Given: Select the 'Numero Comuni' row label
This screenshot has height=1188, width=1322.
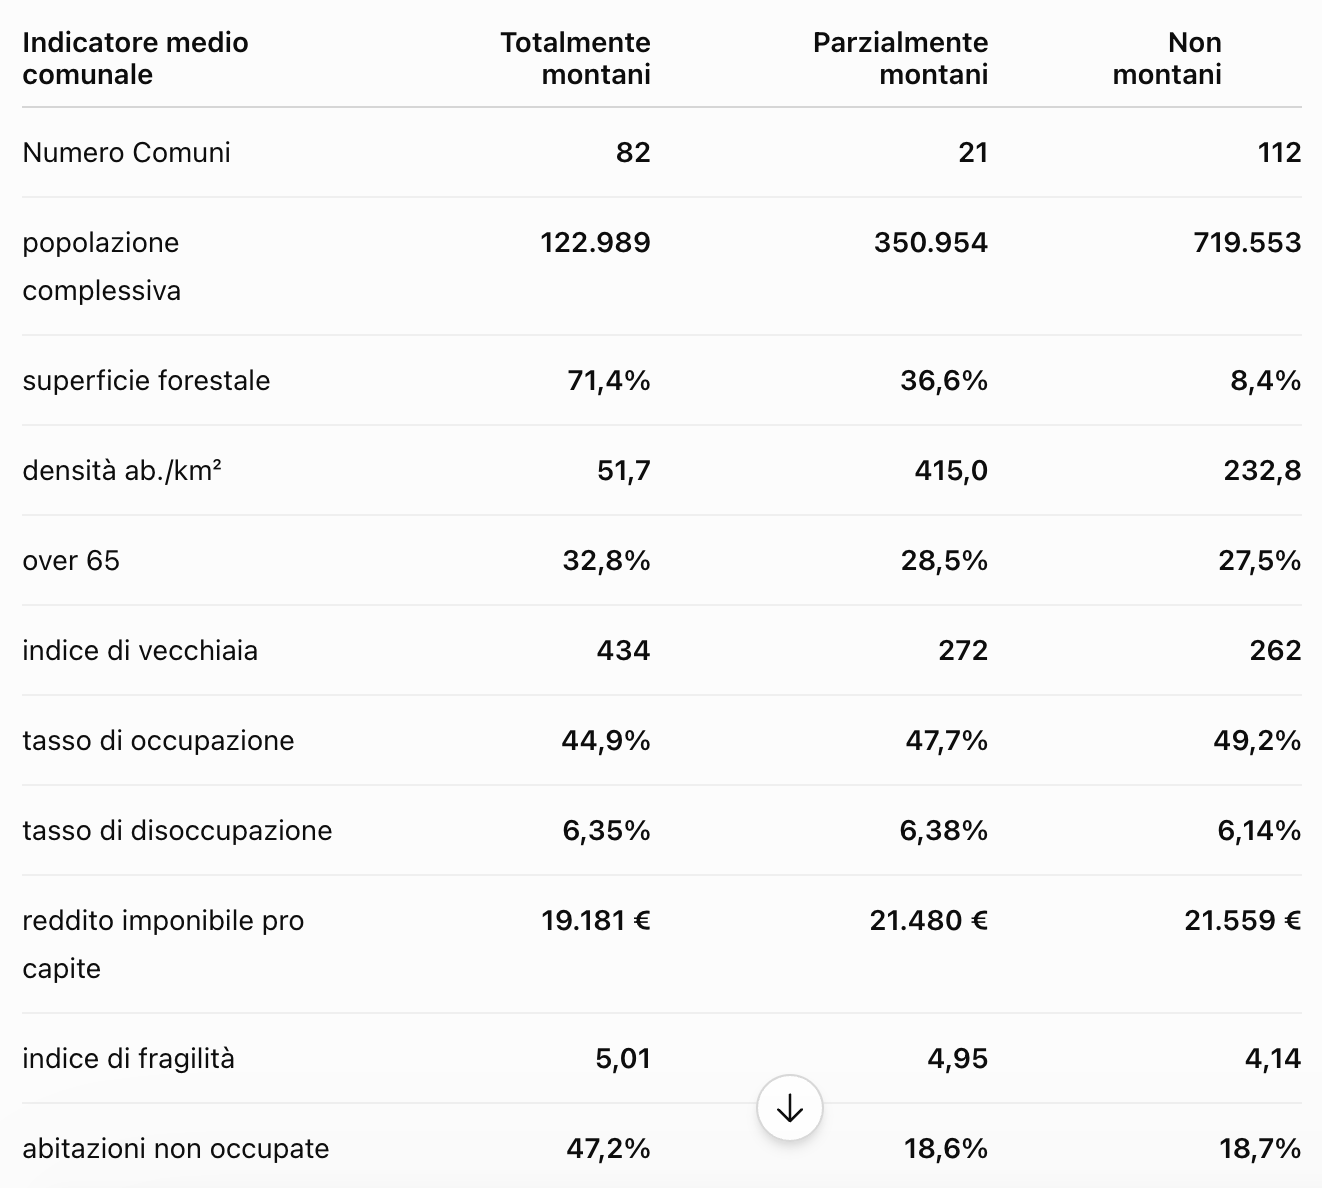Looking at the screenshot, I should [x=126, y=152].
